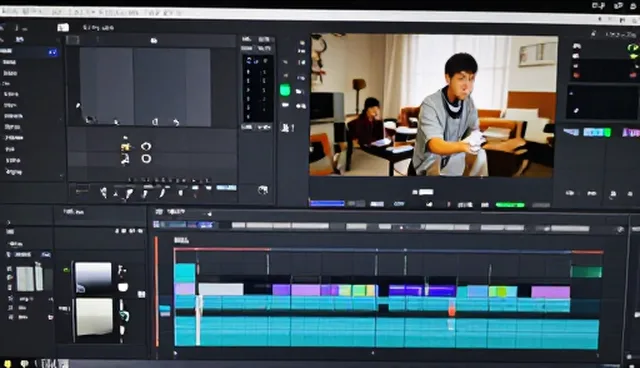Screen dimensions: 640x368
Task: Toggle the lower white ring under source monitor
Action: tap(146, 159)
